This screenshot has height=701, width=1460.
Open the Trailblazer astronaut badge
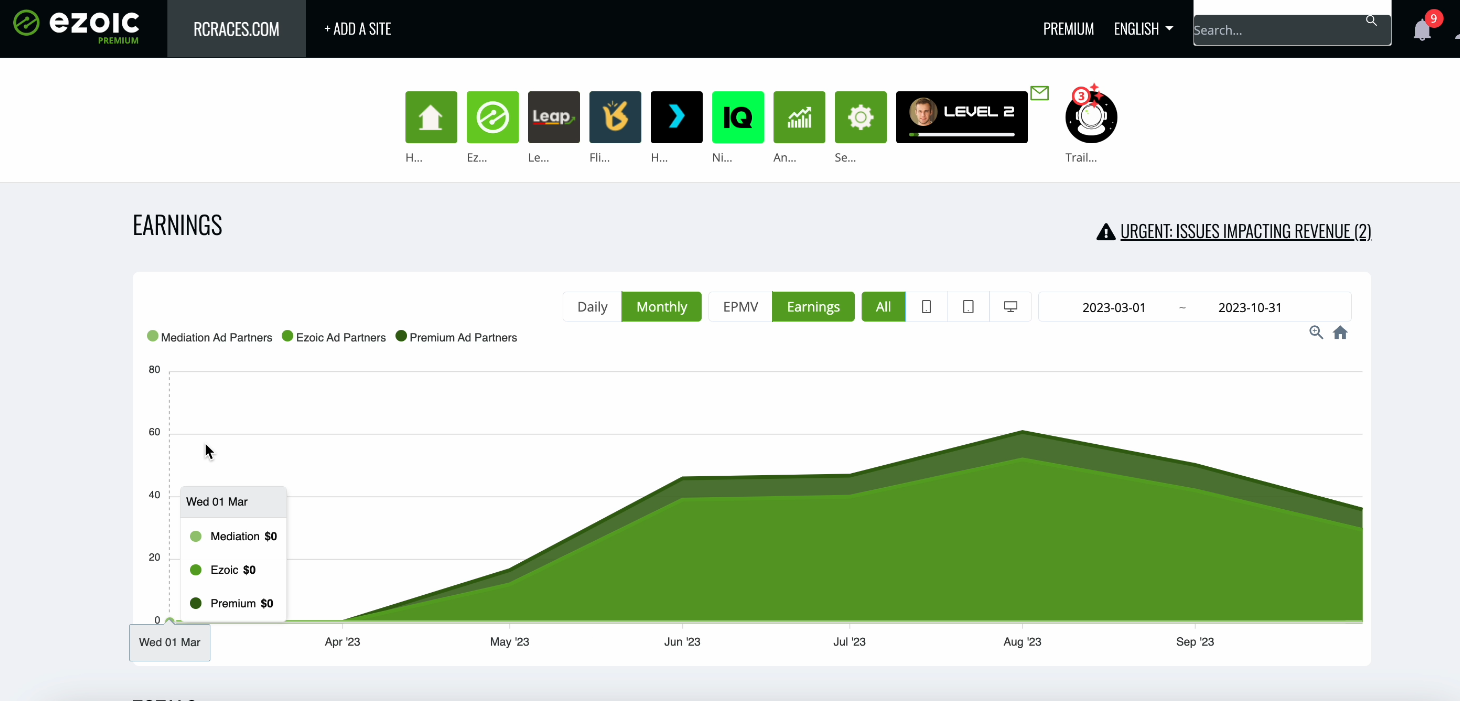coord(1091,115)
